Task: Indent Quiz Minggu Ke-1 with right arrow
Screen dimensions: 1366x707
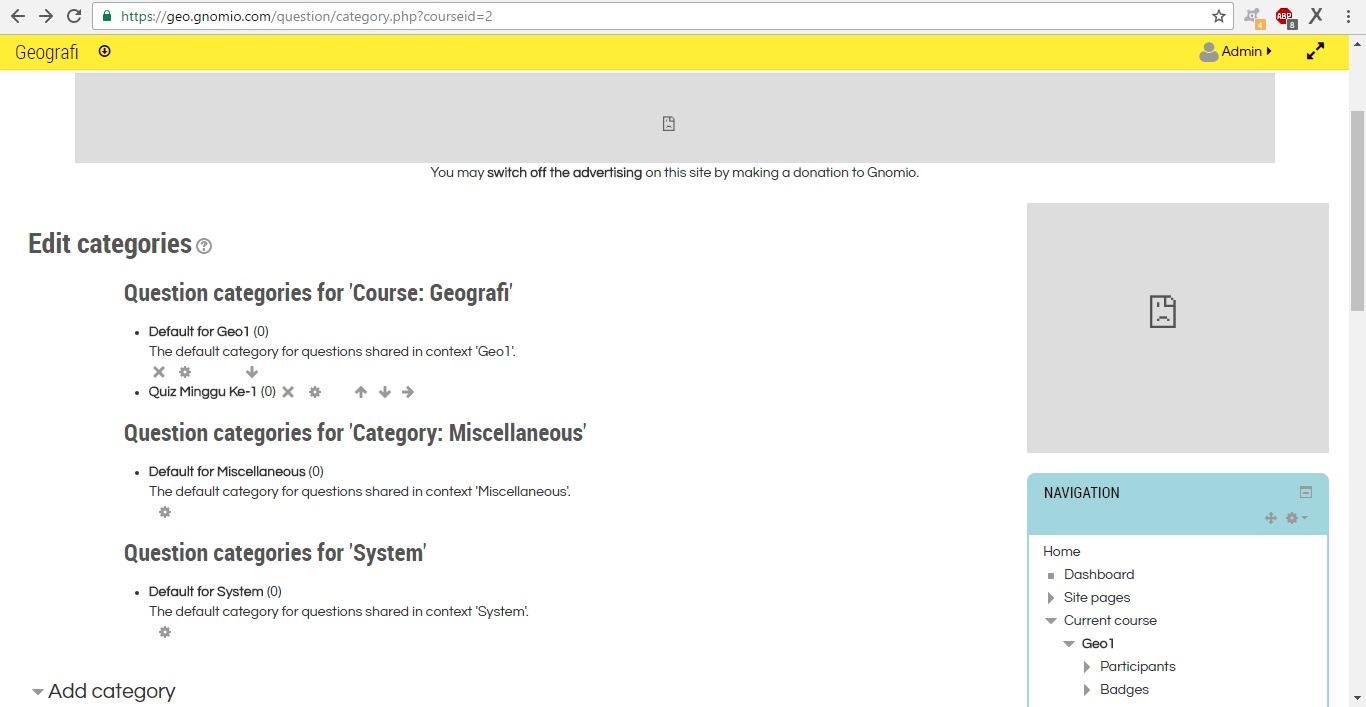Action: coord(408,392)
